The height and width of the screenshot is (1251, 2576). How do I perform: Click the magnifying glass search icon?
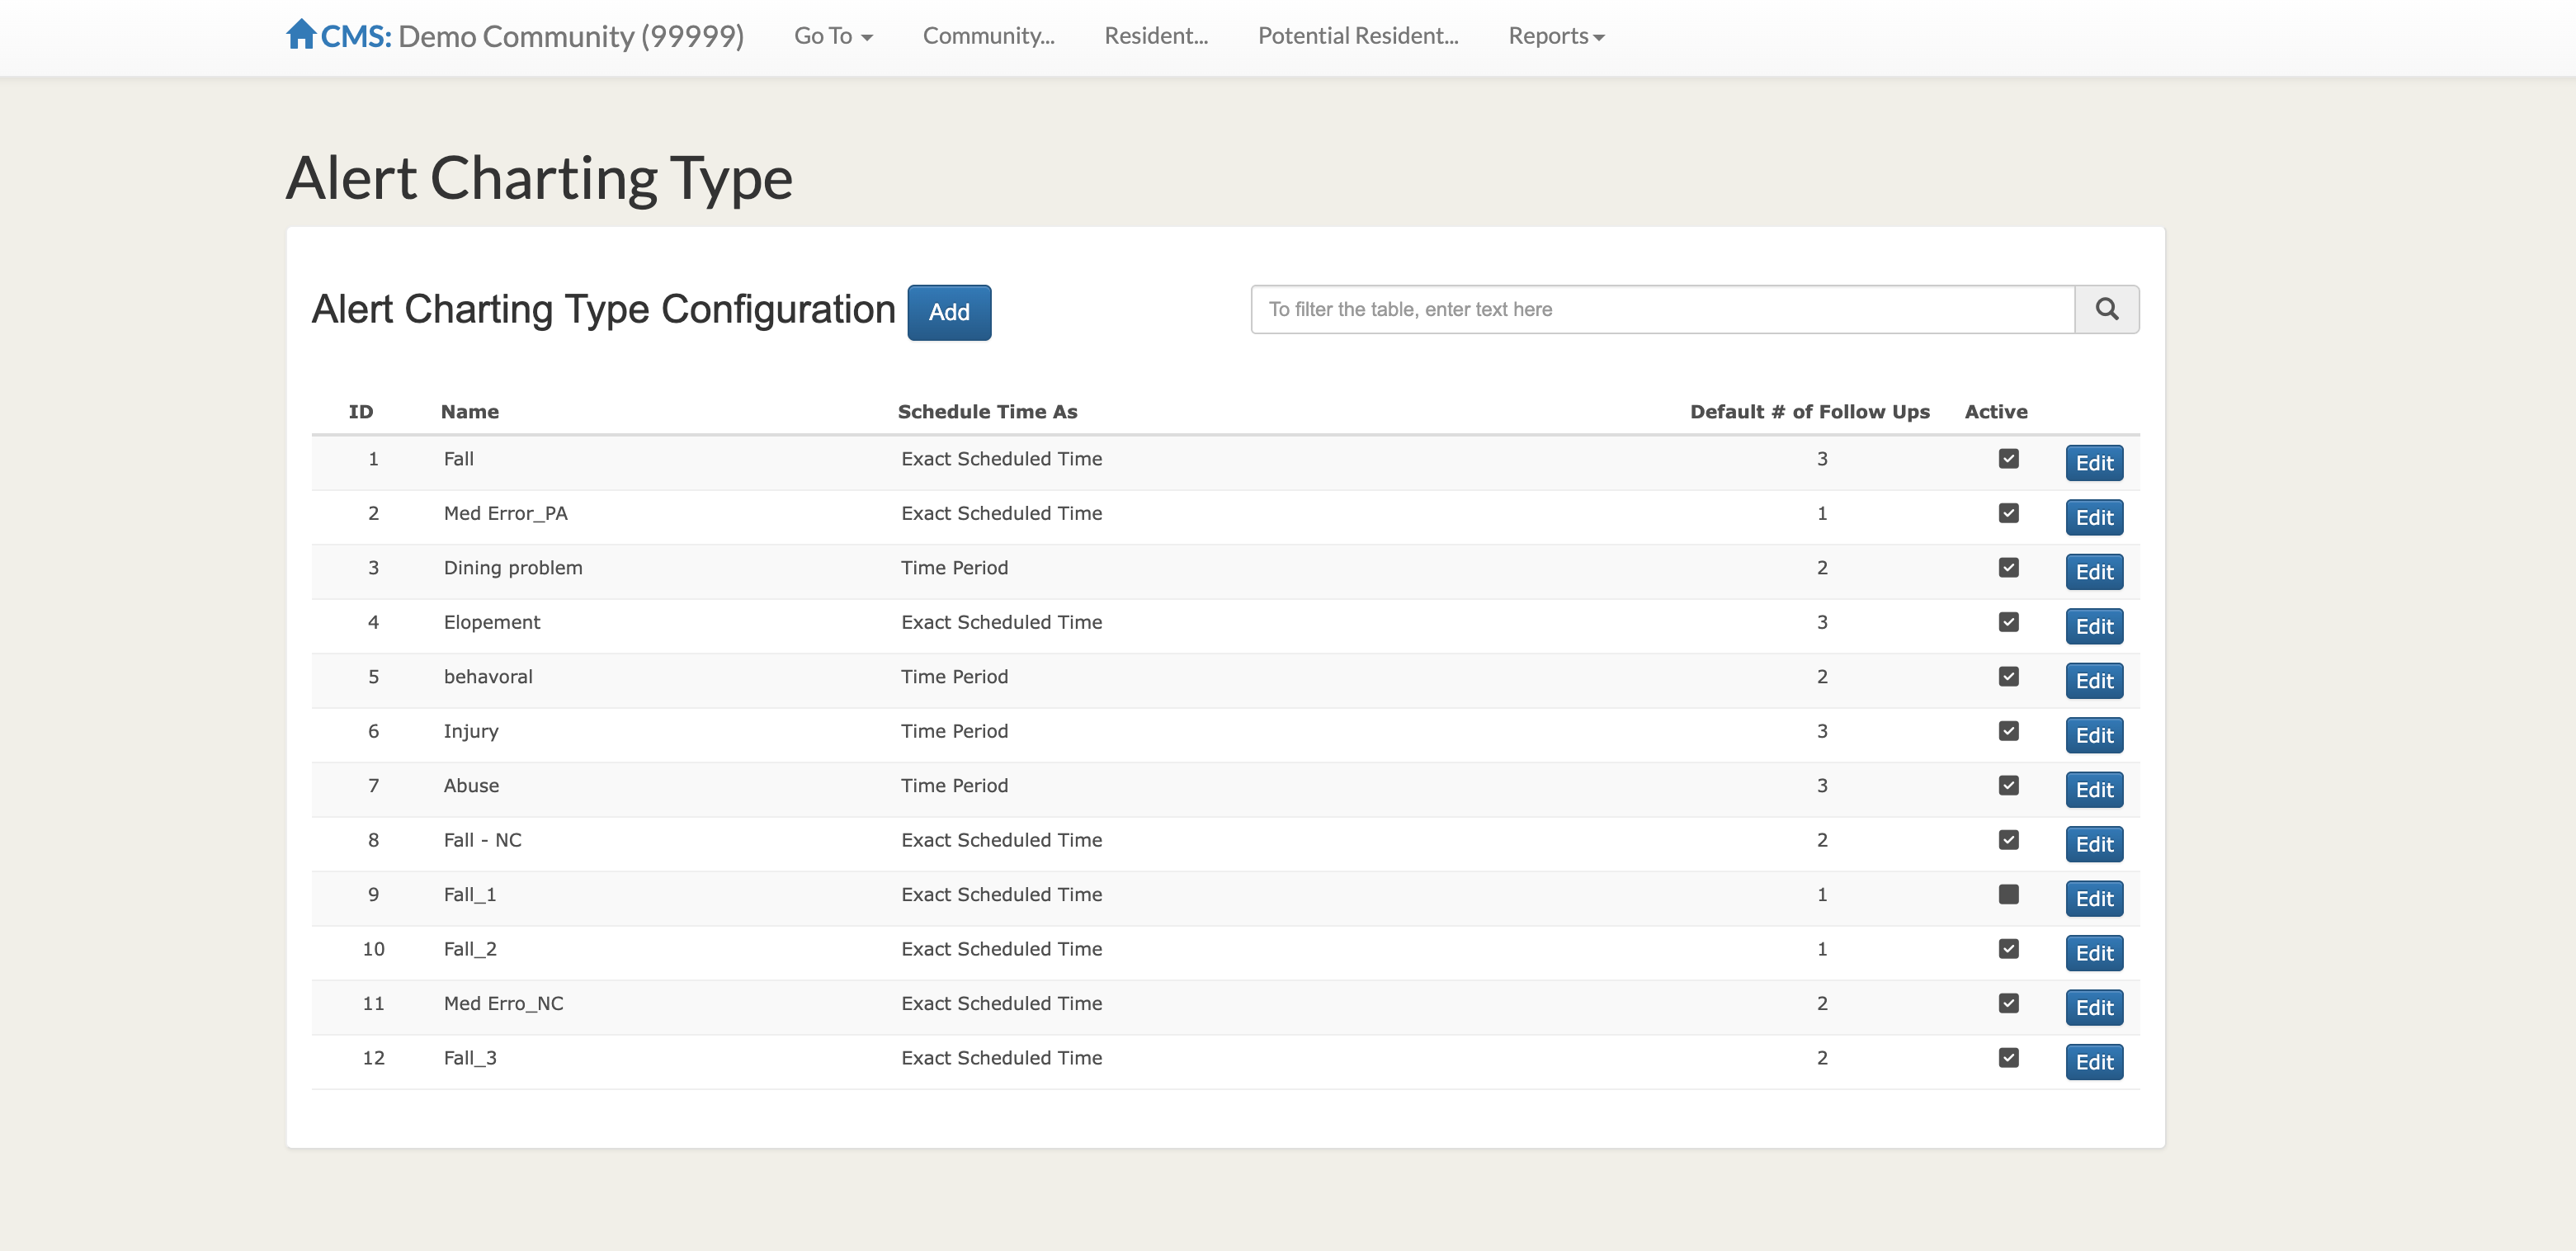2106,309
